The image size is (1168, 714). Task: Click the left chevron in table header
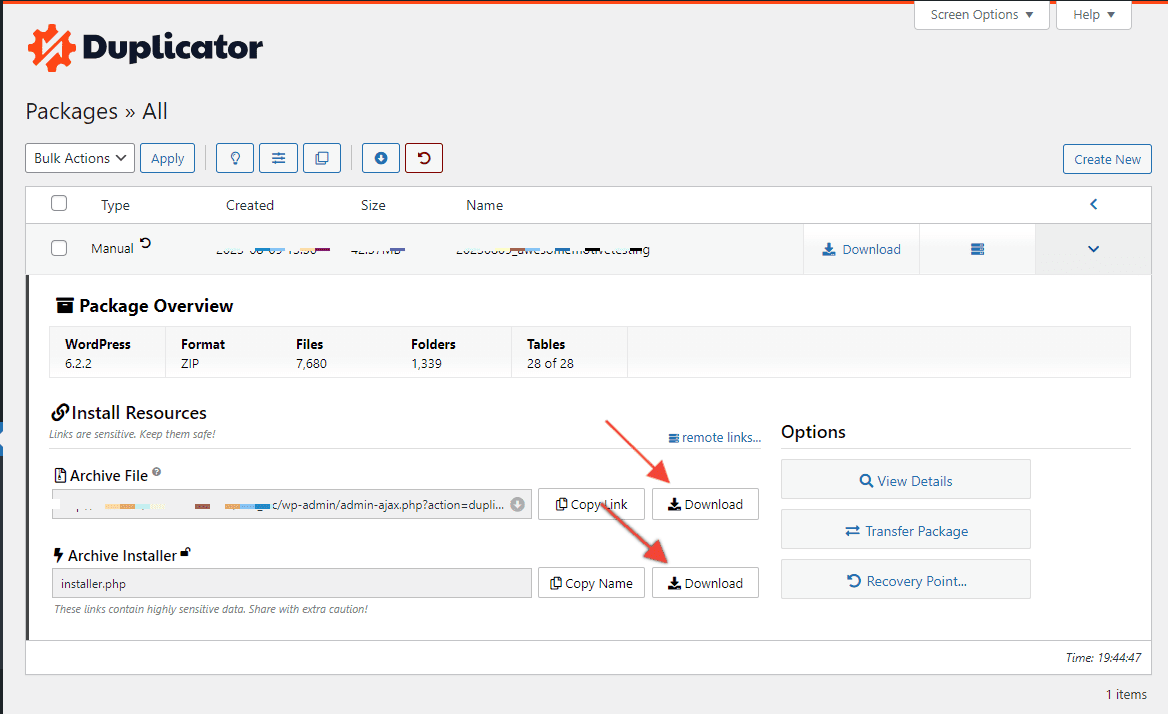pyautogui.click(x=1094, y=204)
